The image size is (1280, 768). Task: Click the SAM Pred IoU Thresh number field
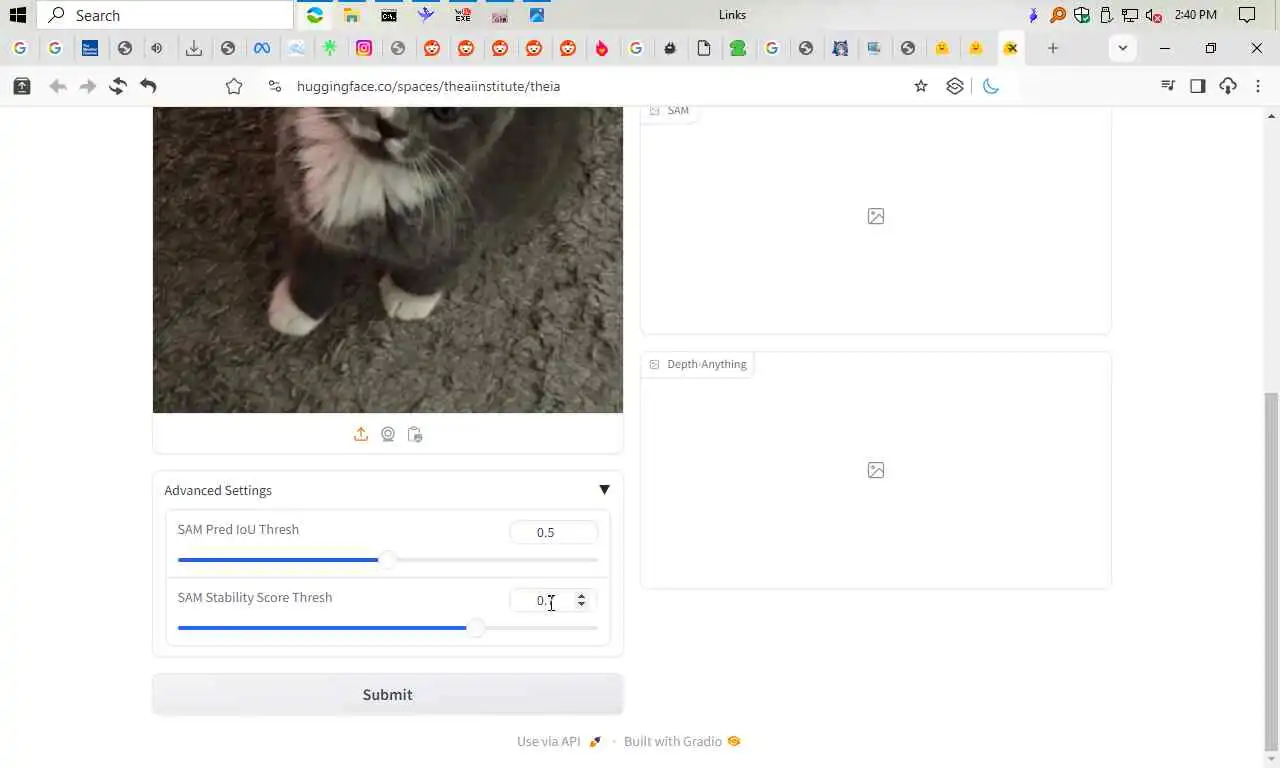[553, 532]
